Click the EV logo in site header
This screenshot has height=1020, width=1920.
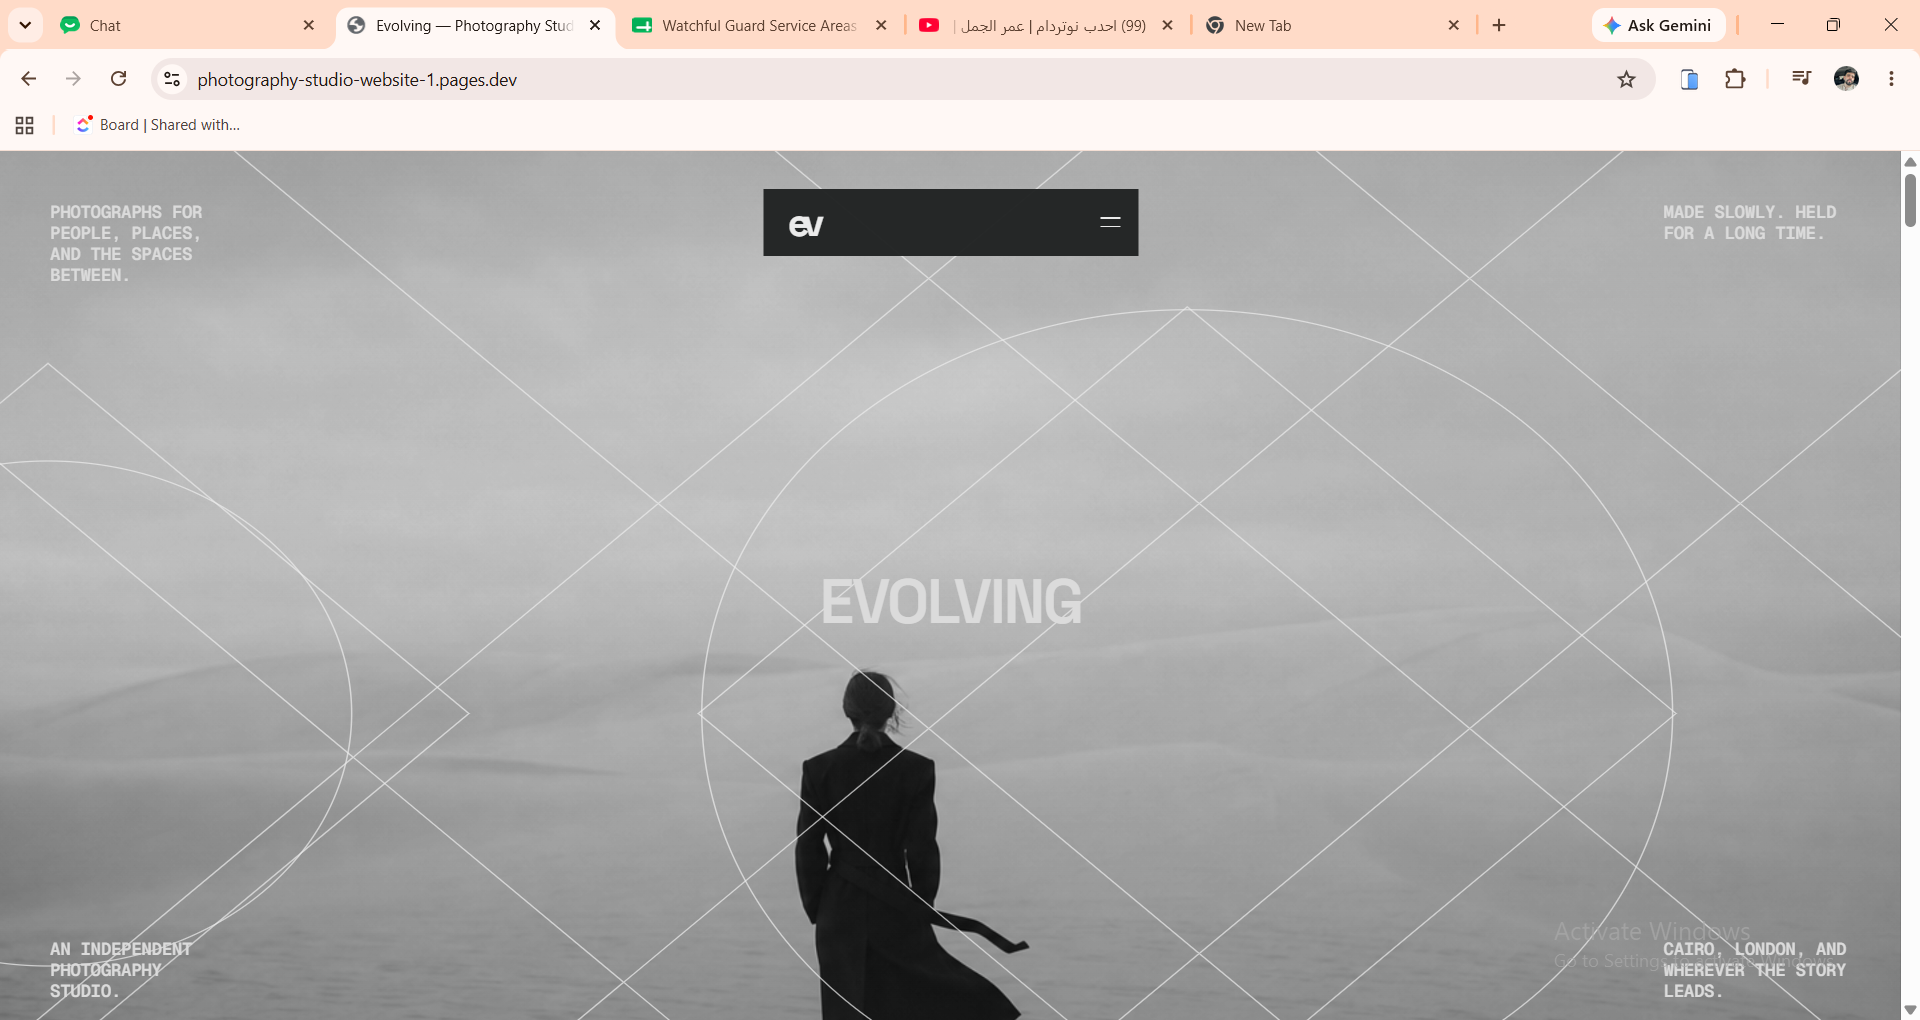pos(806,225)
